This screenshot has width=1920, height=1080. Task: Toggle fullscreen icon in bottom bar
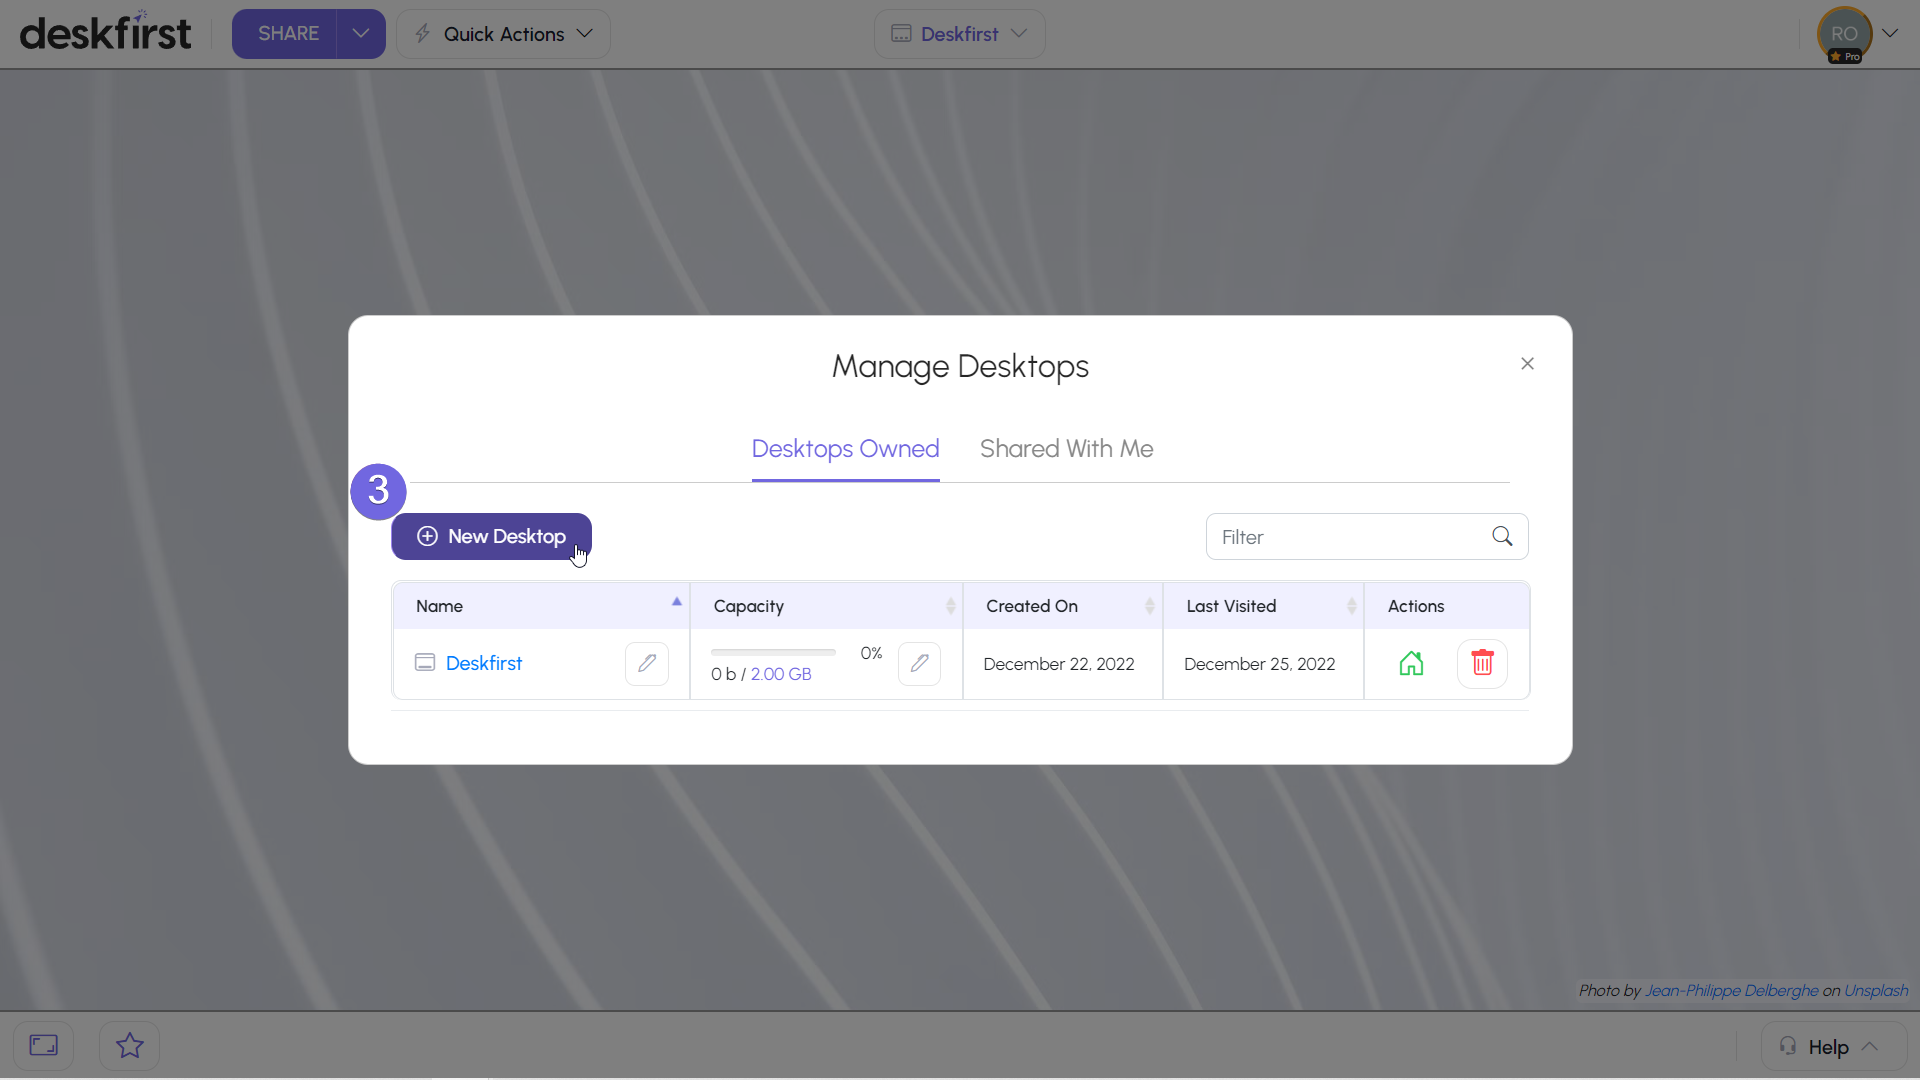click(x=43, y=1045)
